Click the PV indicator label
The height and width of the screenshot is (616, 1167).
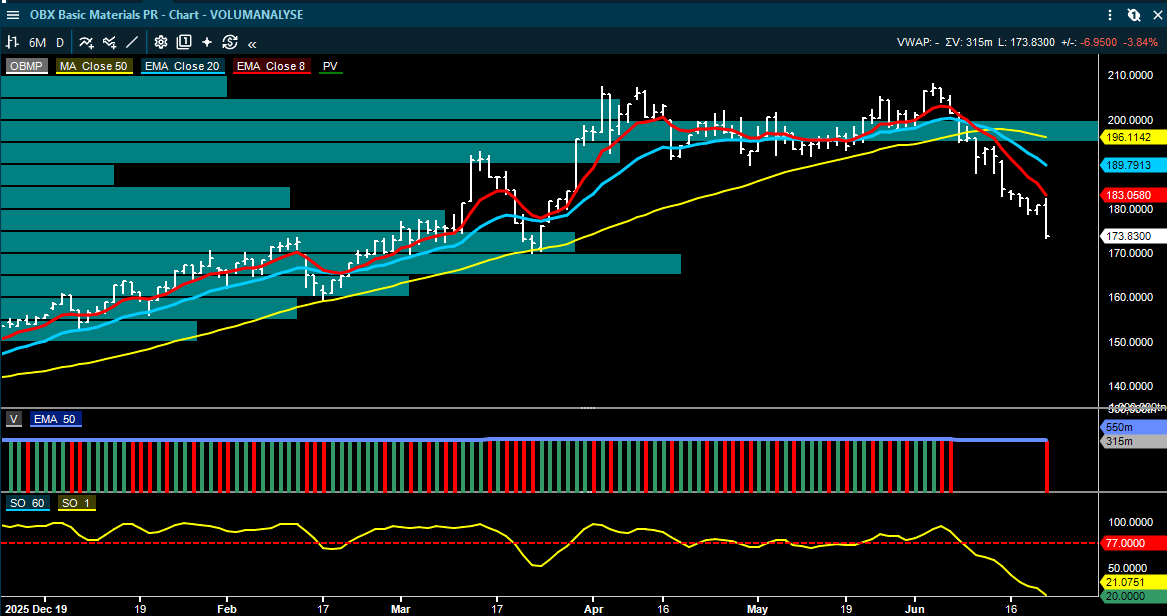coord(330,66)
